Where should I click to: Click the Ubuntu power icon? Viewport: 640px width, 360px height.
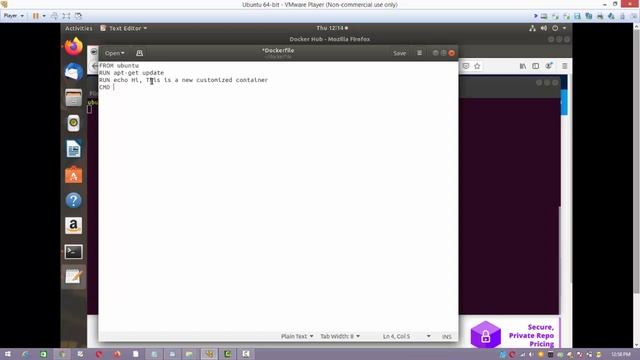[x=555, y=28]
